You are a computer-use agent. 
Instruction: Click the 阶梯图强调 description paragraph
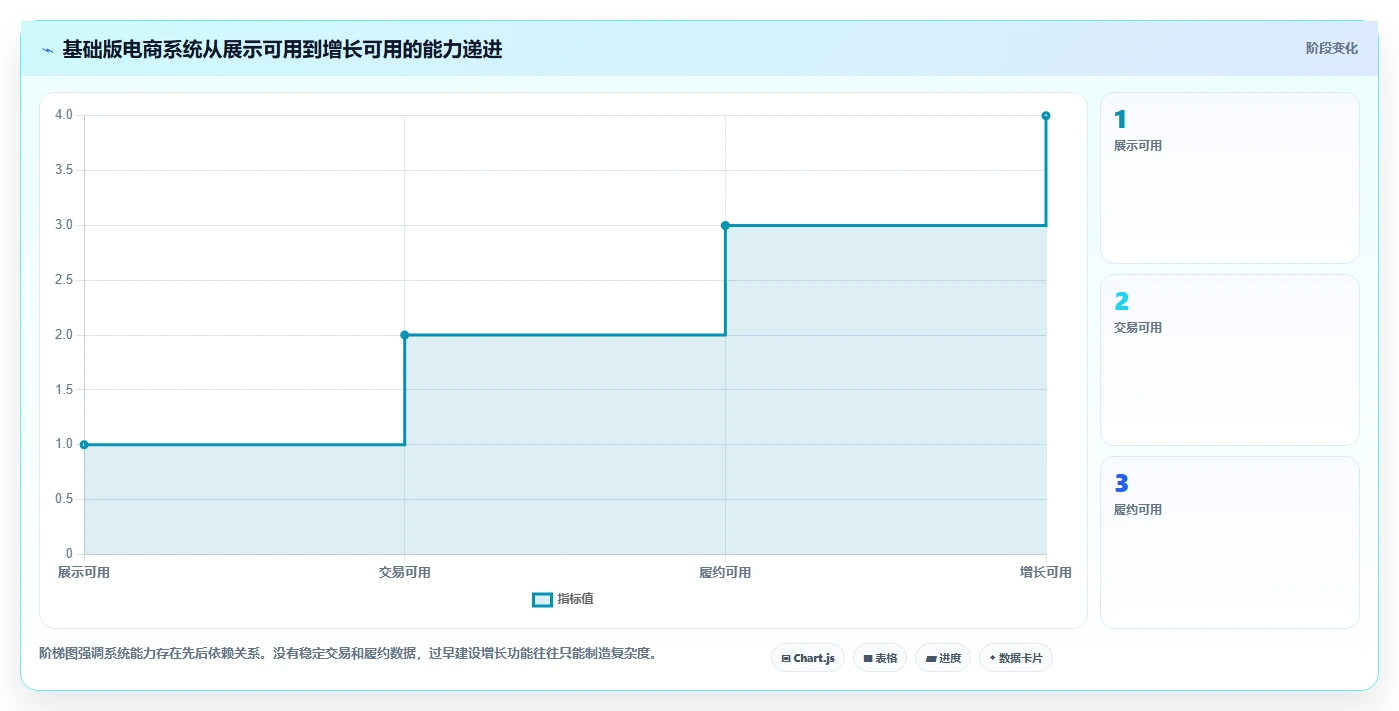tap(348, 654)
